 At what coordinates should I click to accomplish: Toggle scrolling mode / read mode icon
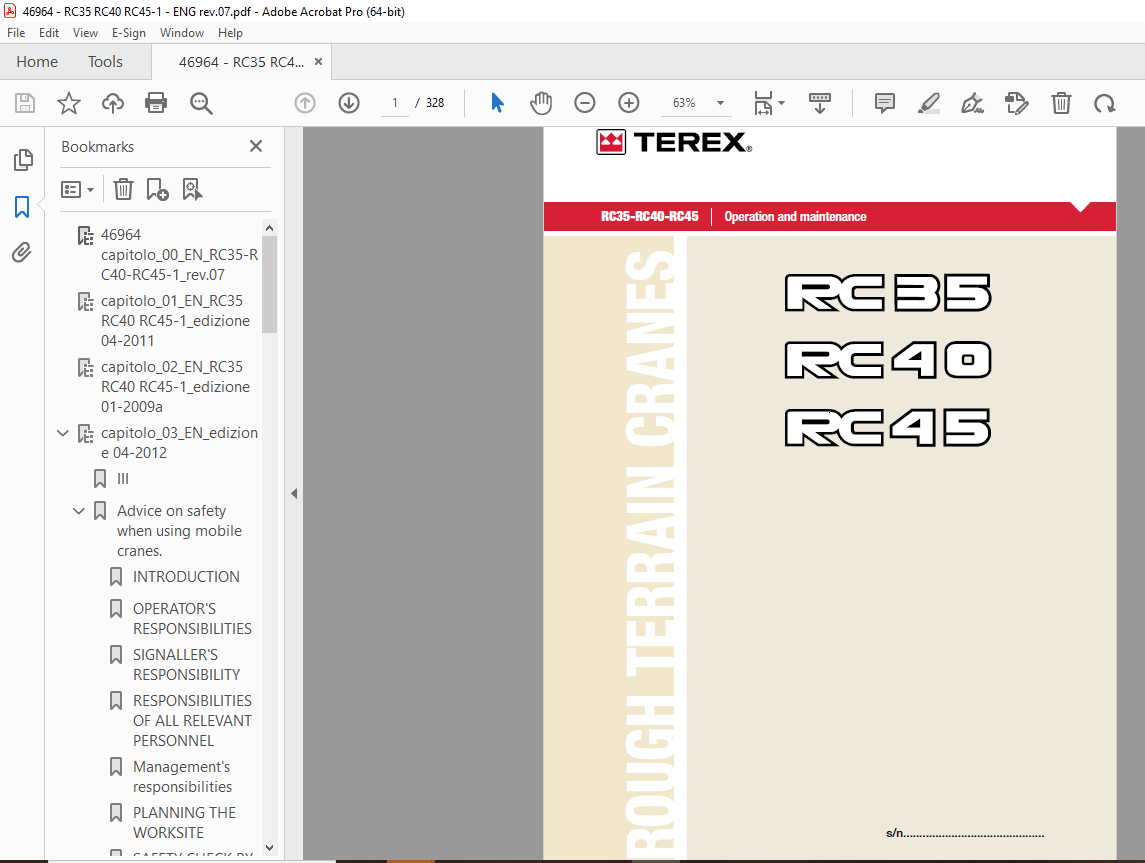point(820,103)
